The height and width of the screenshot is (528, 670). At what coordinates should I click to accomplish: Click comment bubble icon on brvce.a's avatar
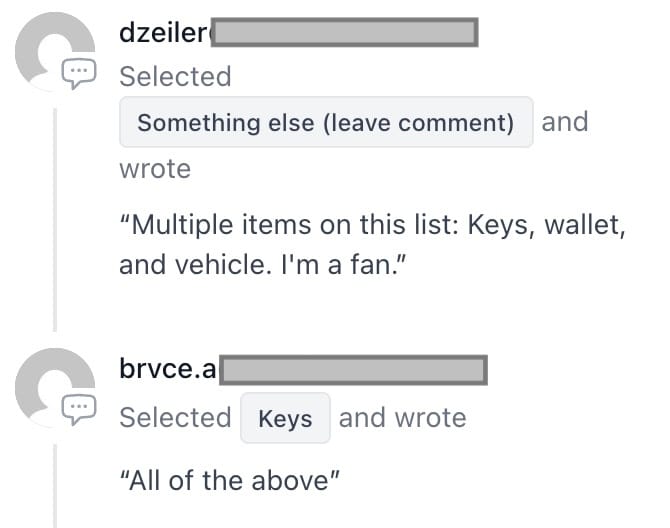pos(79,406)
